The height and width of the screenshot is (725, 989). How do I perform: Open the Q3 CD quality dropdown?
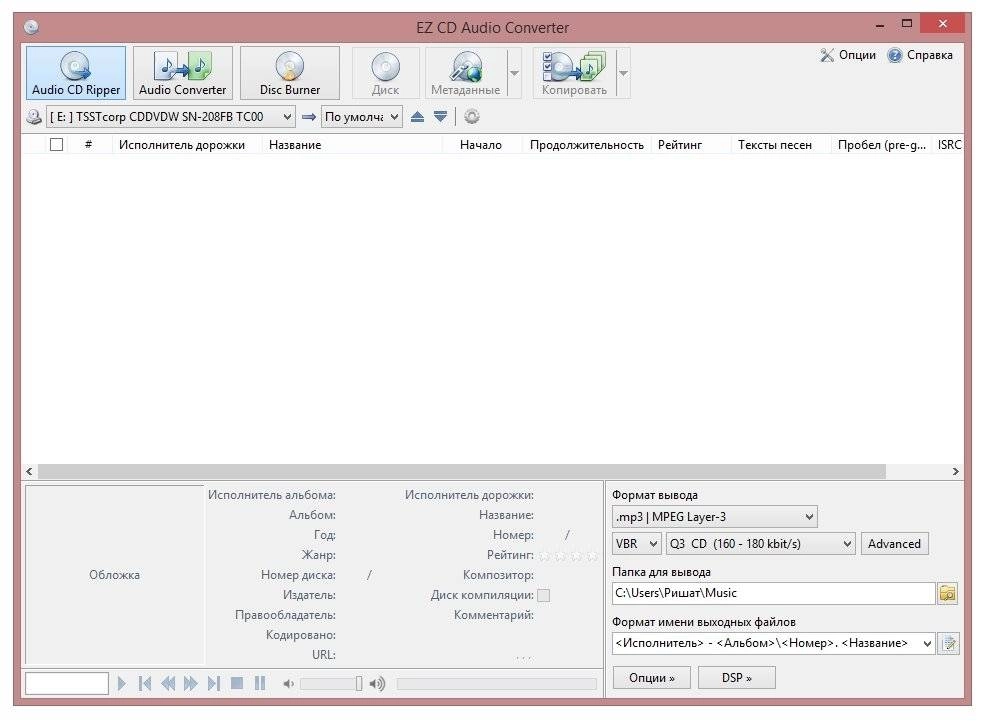761,544
